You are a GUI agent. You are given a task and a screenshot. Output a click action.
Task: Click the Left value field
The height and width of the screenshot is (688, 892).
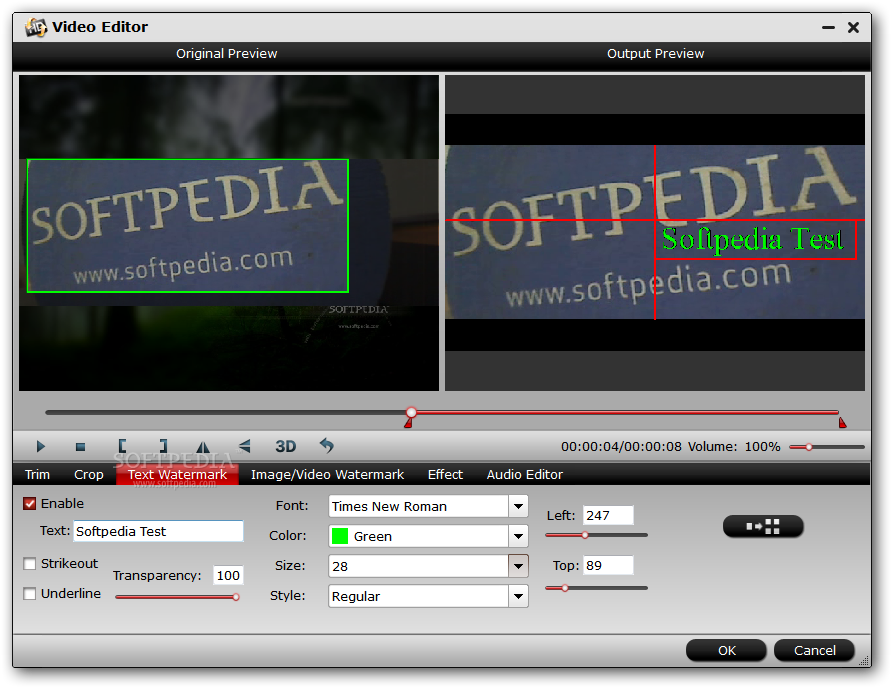[608, 515]
